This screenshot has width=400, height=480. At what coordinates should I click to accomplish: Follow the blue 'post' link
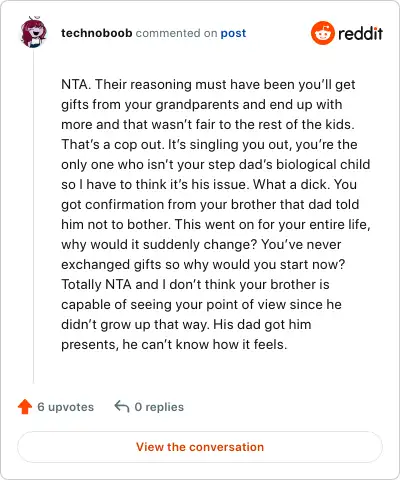[233, 33]
